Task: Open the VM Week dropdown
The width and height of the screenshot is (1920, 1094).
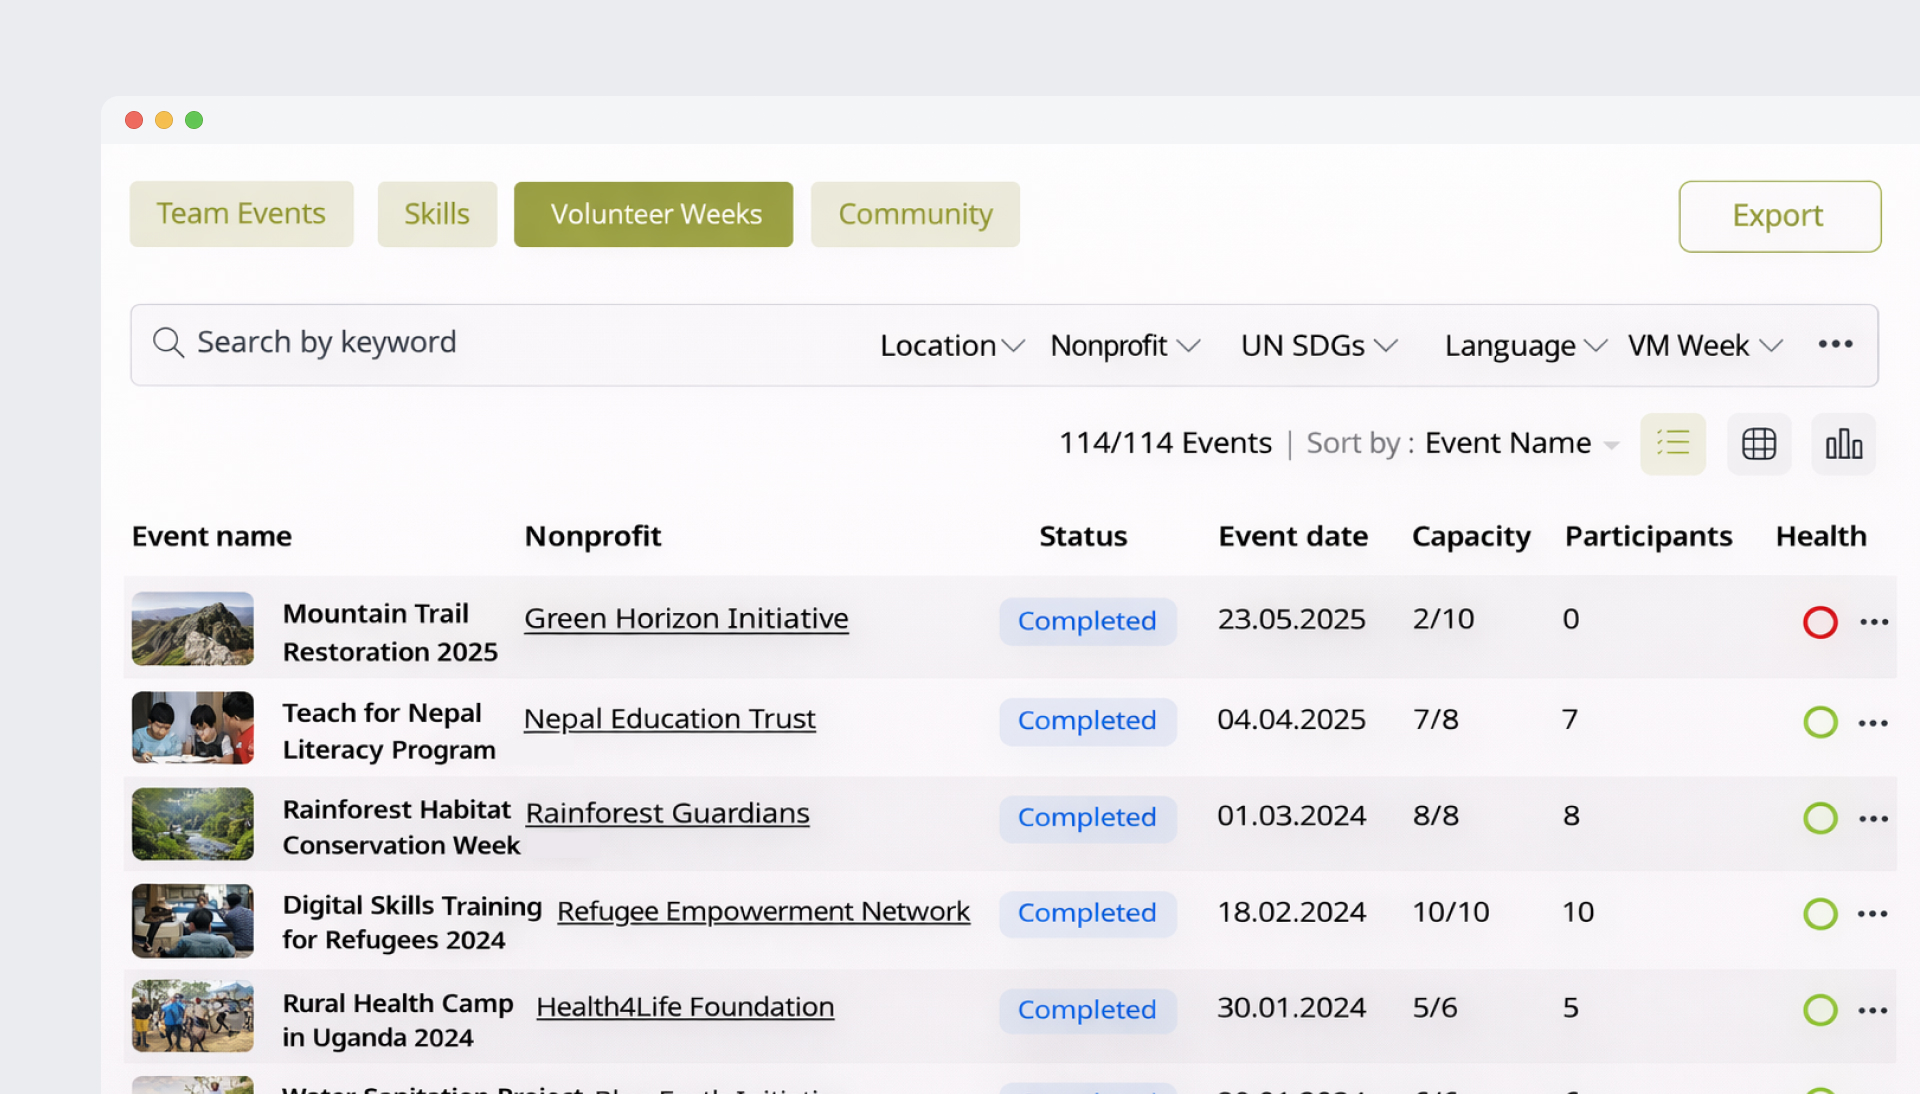Action: click(1704, 345)
